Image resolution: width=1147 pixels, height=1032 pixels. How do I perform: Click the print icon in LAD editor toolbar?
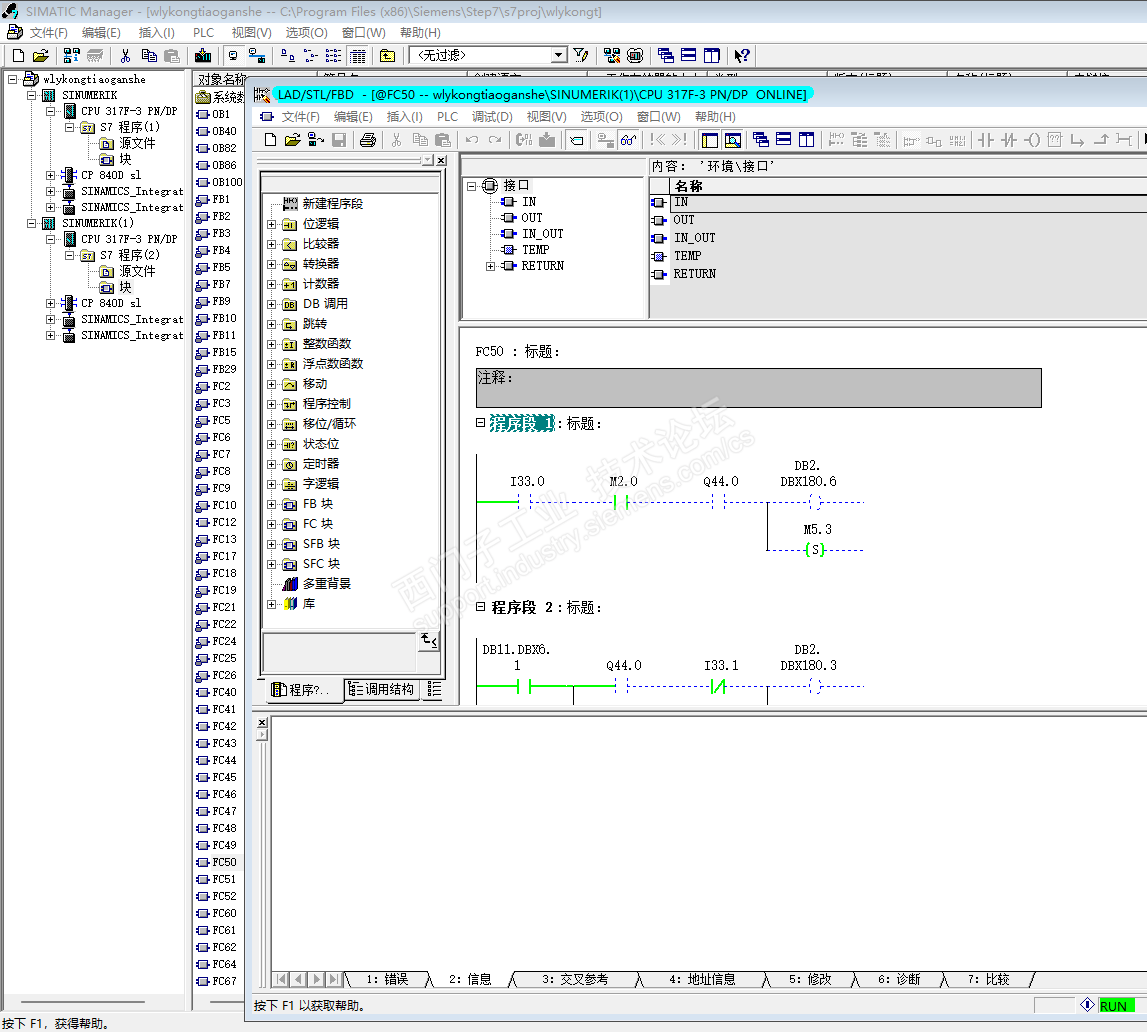367,140
